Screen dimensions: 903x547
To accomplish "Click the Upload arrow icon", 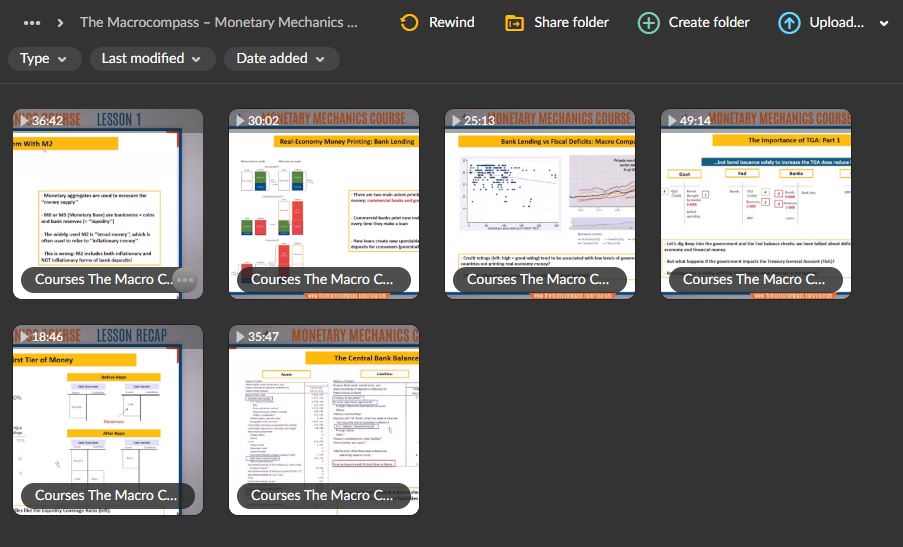I will pos(789,23).
